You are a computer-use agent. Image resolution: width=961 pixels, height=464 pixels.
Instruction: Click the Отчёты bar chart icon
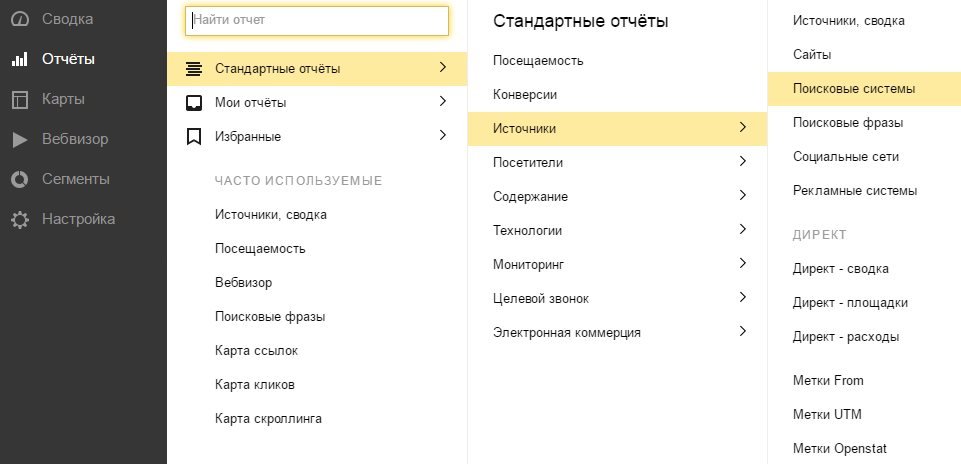point(20,59)
